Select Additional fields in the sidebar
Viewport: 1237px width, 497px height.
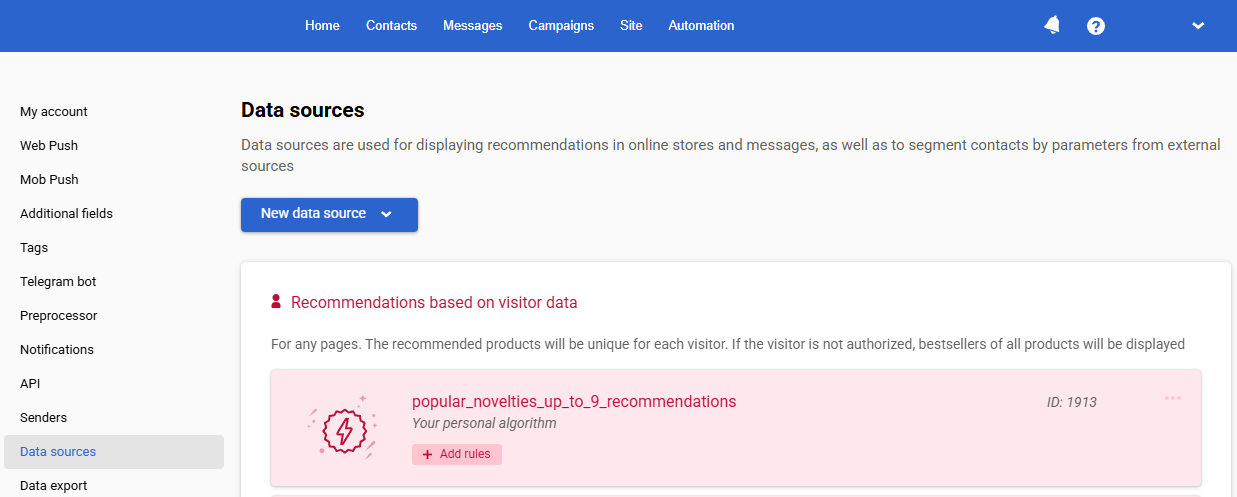[x=66, y=214]
